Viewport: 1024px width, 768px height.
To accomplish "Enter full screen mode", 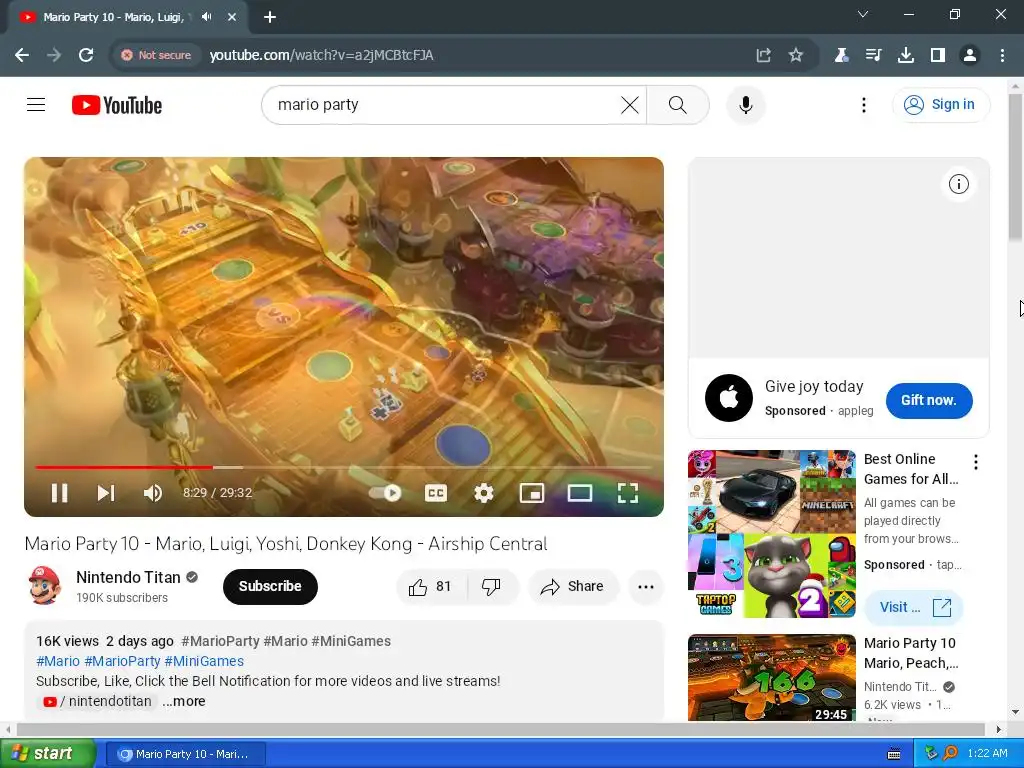I will tap(628, 493).
